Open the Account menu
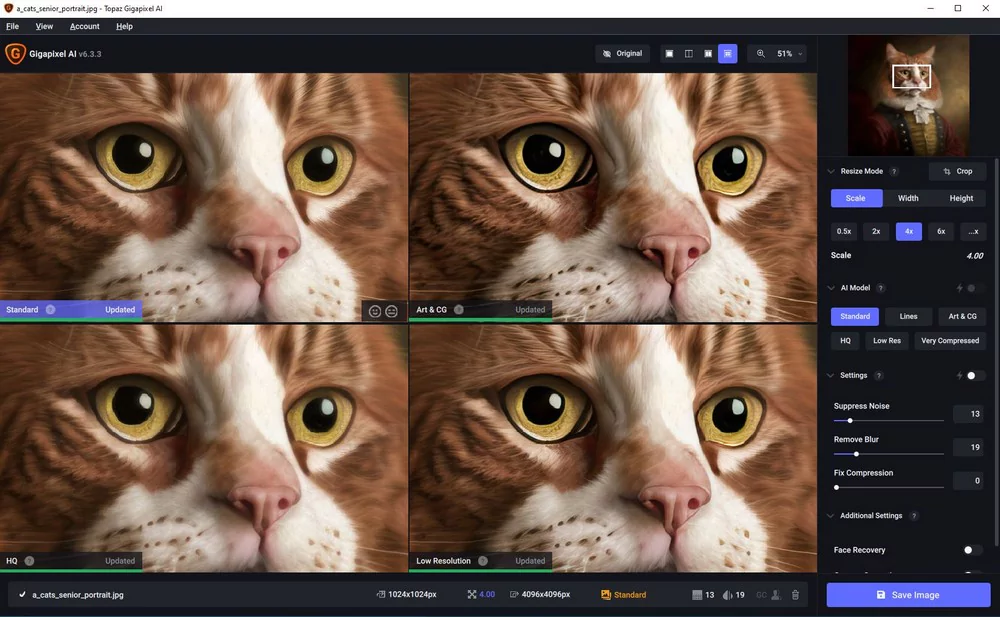 (x=84, y=26)
